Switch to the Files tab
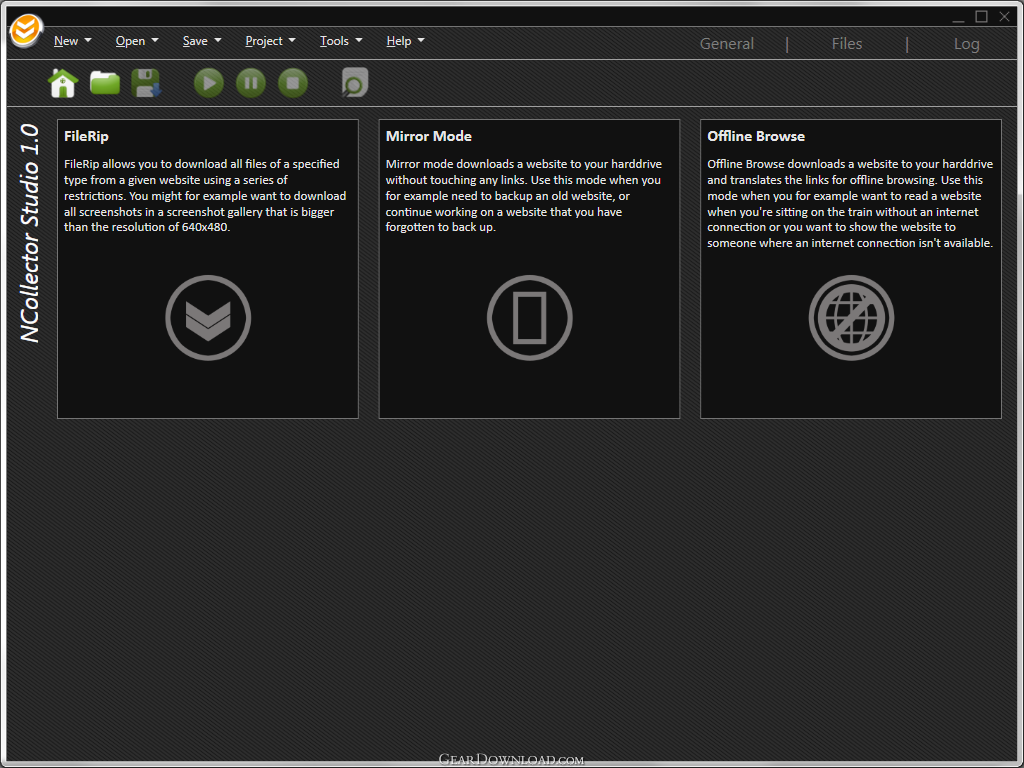The image size is (1024, 768). 847,44
